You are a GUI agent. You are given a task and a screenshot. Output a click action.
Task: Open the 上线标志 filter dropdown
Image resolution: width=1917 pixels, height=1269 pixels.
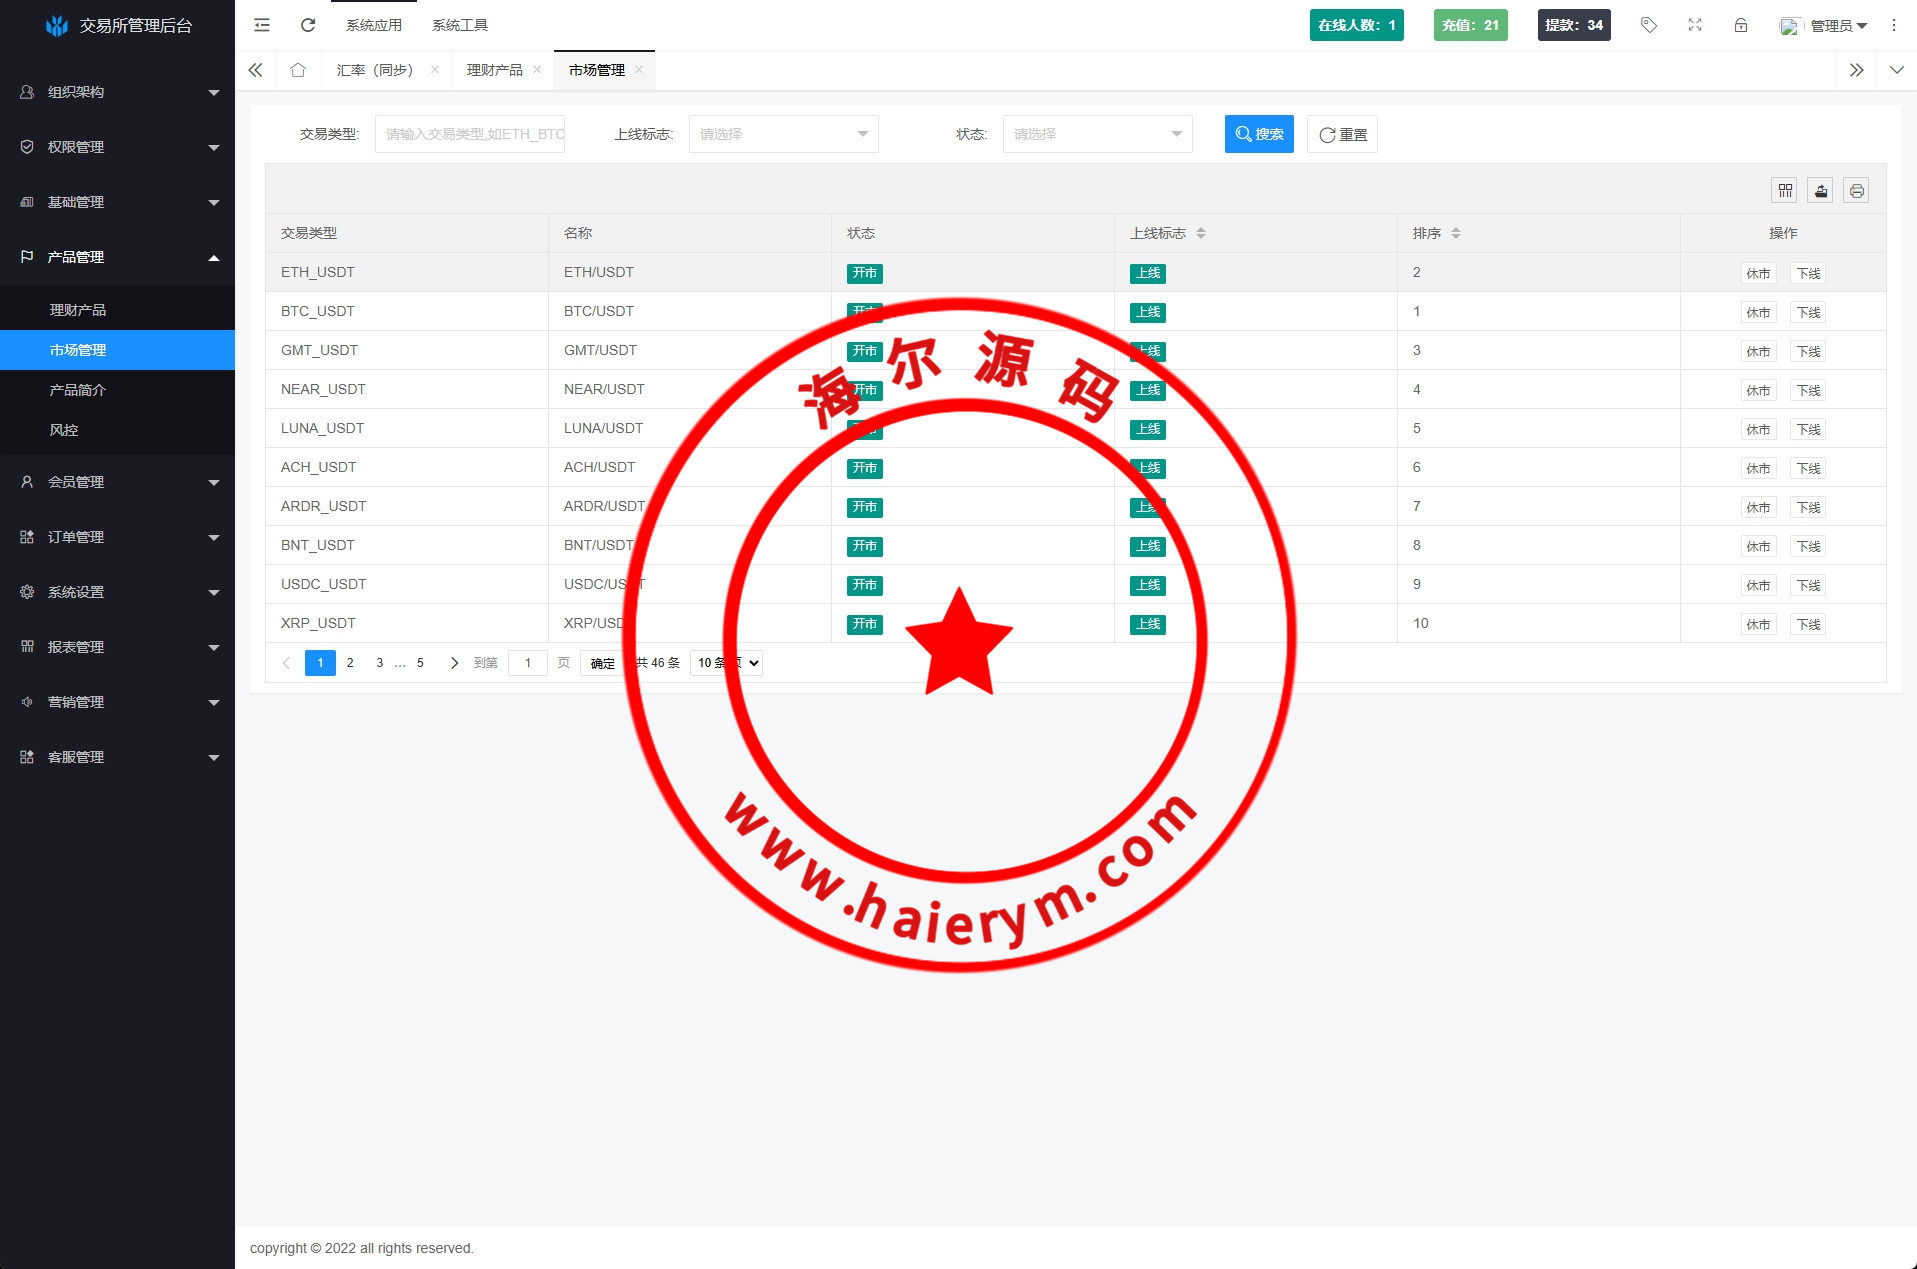783,134
